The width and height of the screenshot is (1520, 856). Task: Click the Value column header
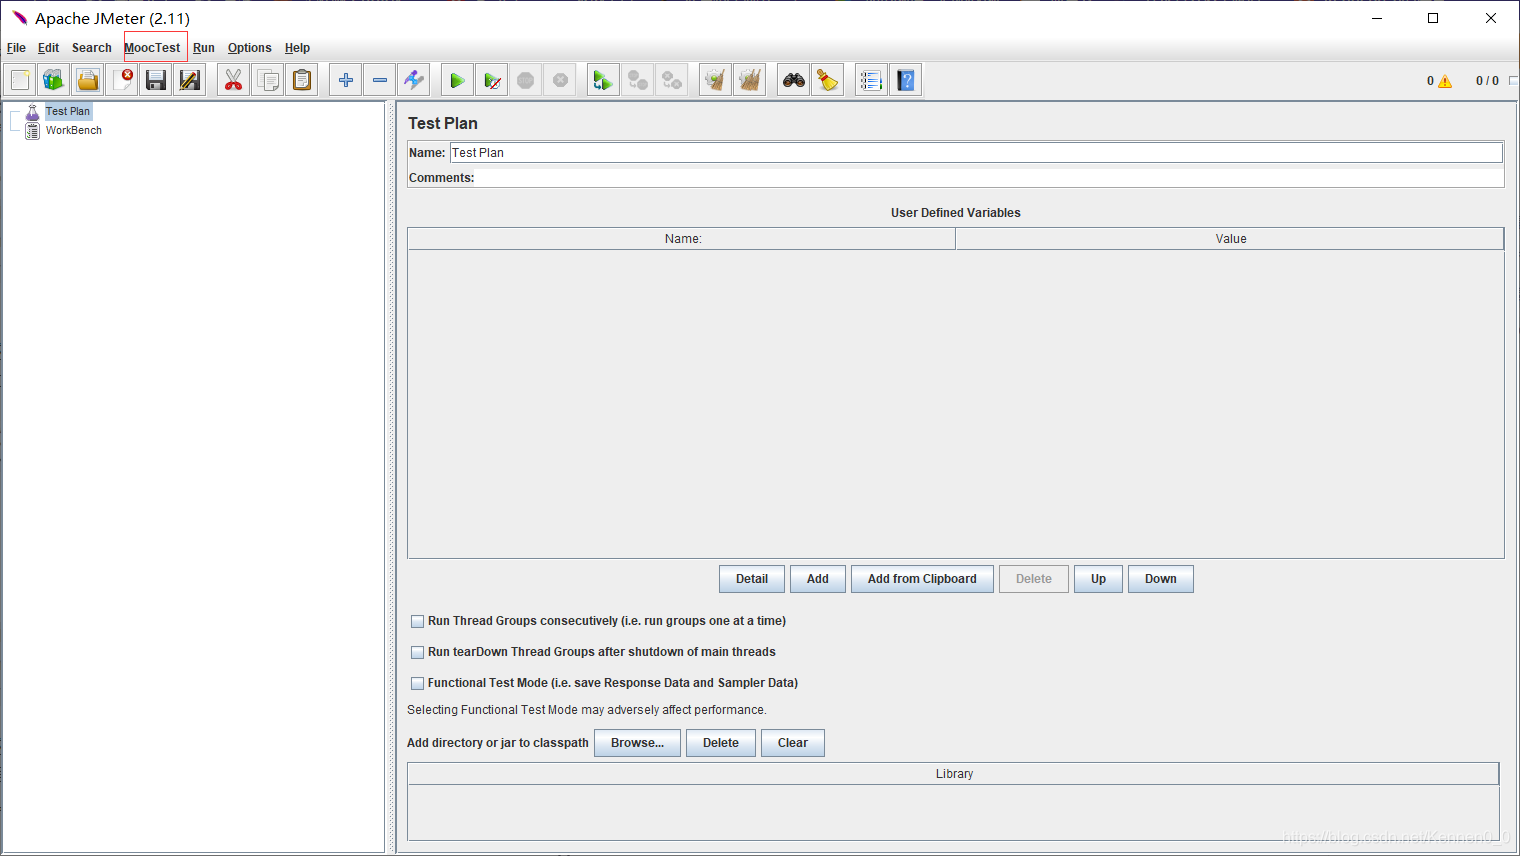click(1230, 239)
